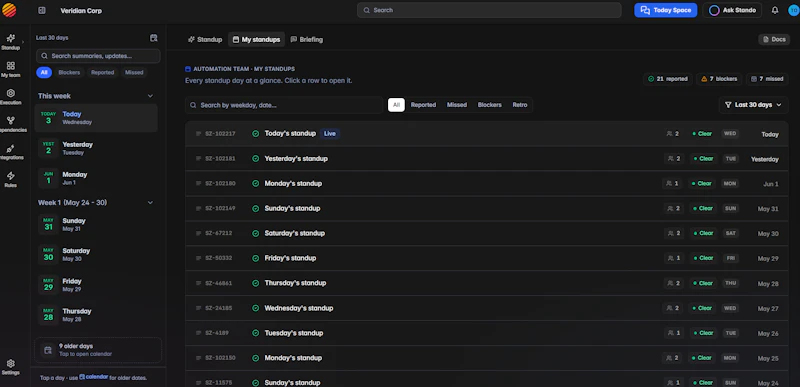
Task: Click the status check icon on Wednesday's standup
Action: [256, 308]
